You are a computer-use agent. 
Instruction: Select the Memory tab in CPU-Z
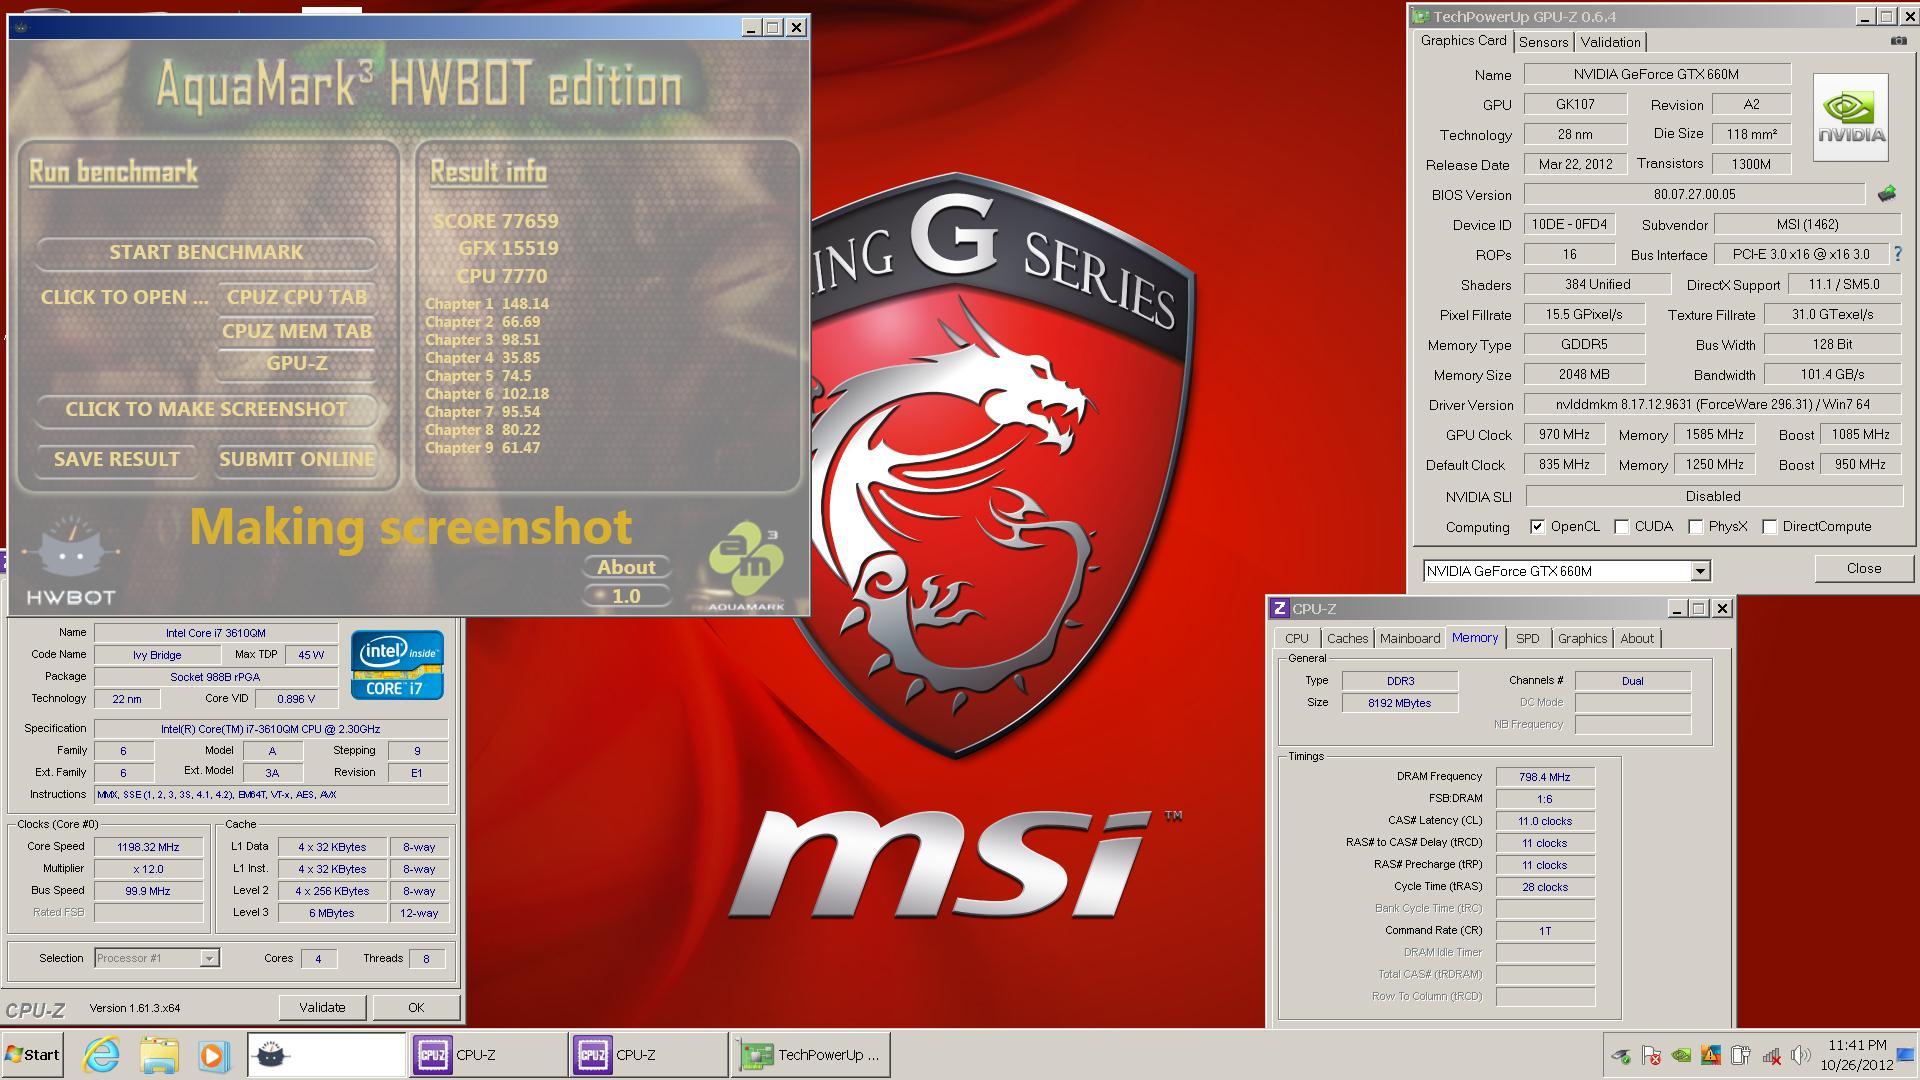[1475, 637]
